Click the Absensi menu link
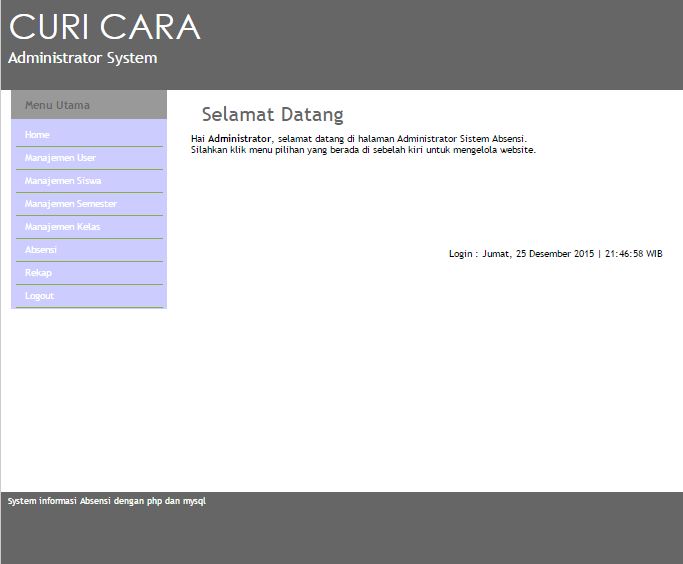This screenshot has width=683, height=564. click(x=41, y=250)
